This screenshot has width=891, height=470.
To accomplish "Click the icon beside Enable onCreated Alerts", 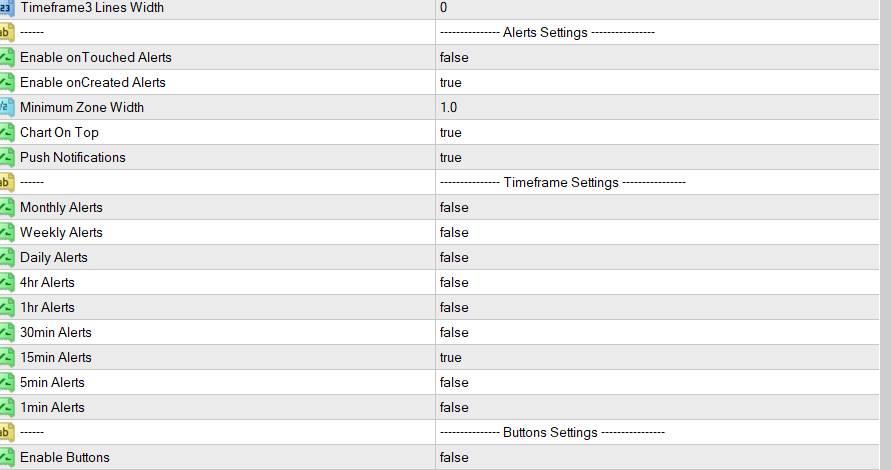I will point(6,83).
